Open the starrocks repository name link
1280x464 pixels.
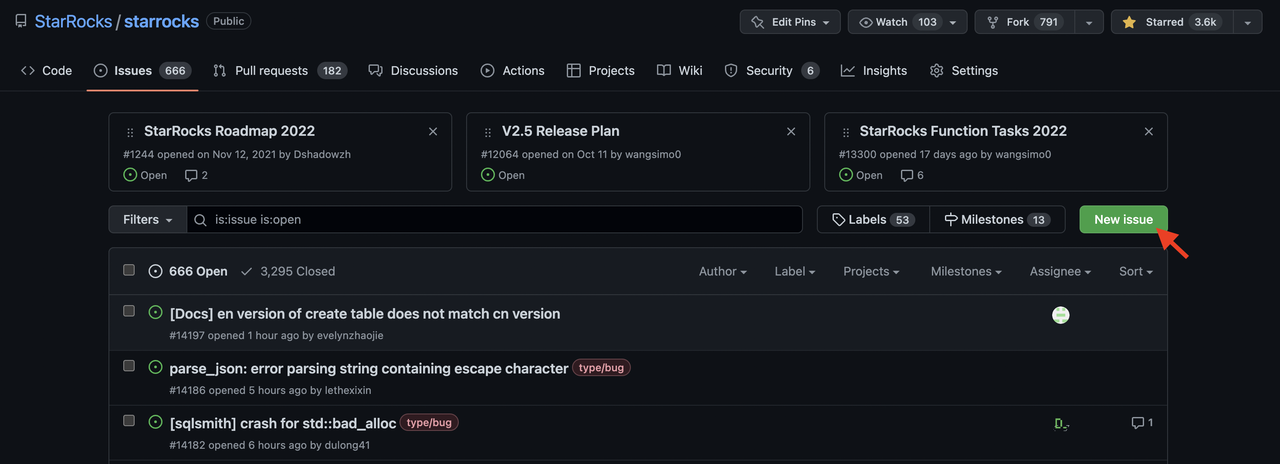pos(161,21)
